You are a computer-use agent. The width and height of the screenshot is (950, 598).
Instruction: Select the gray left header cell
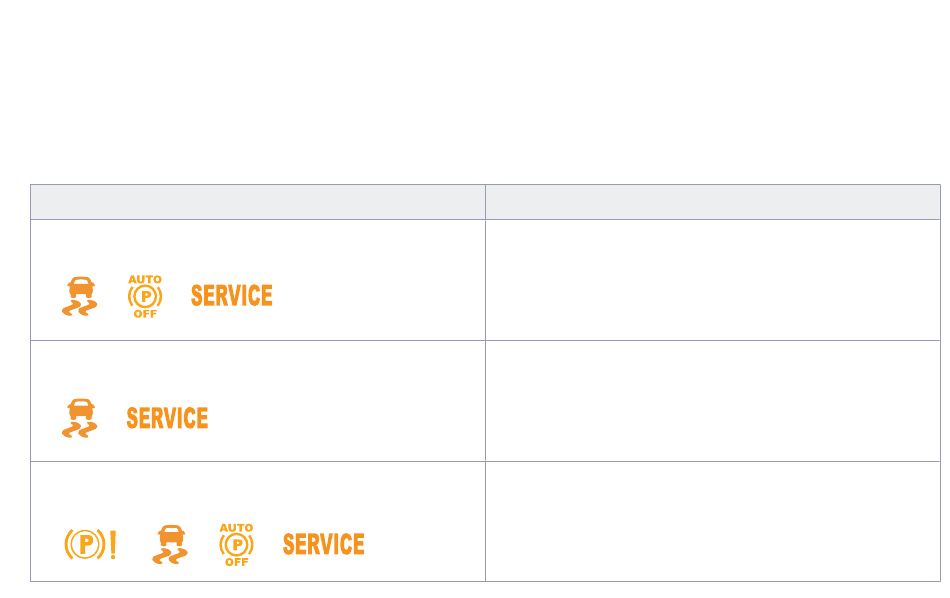tap(258, 202)
